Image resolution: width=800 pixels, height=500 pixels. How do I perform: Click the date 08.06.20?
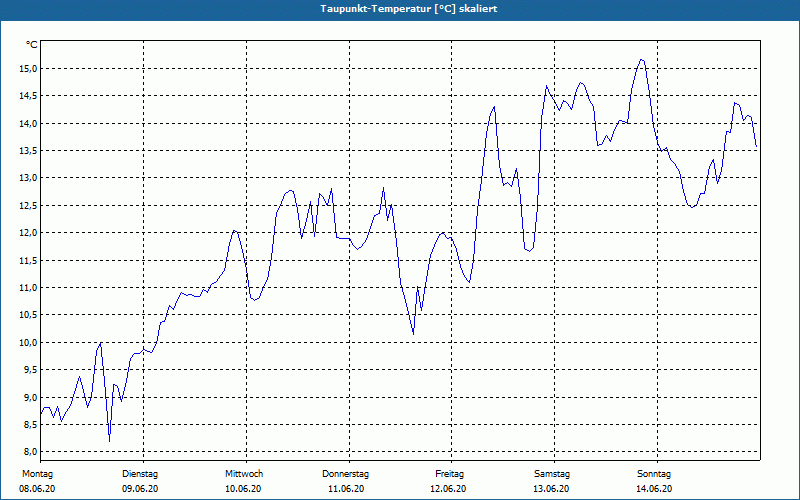37,489
